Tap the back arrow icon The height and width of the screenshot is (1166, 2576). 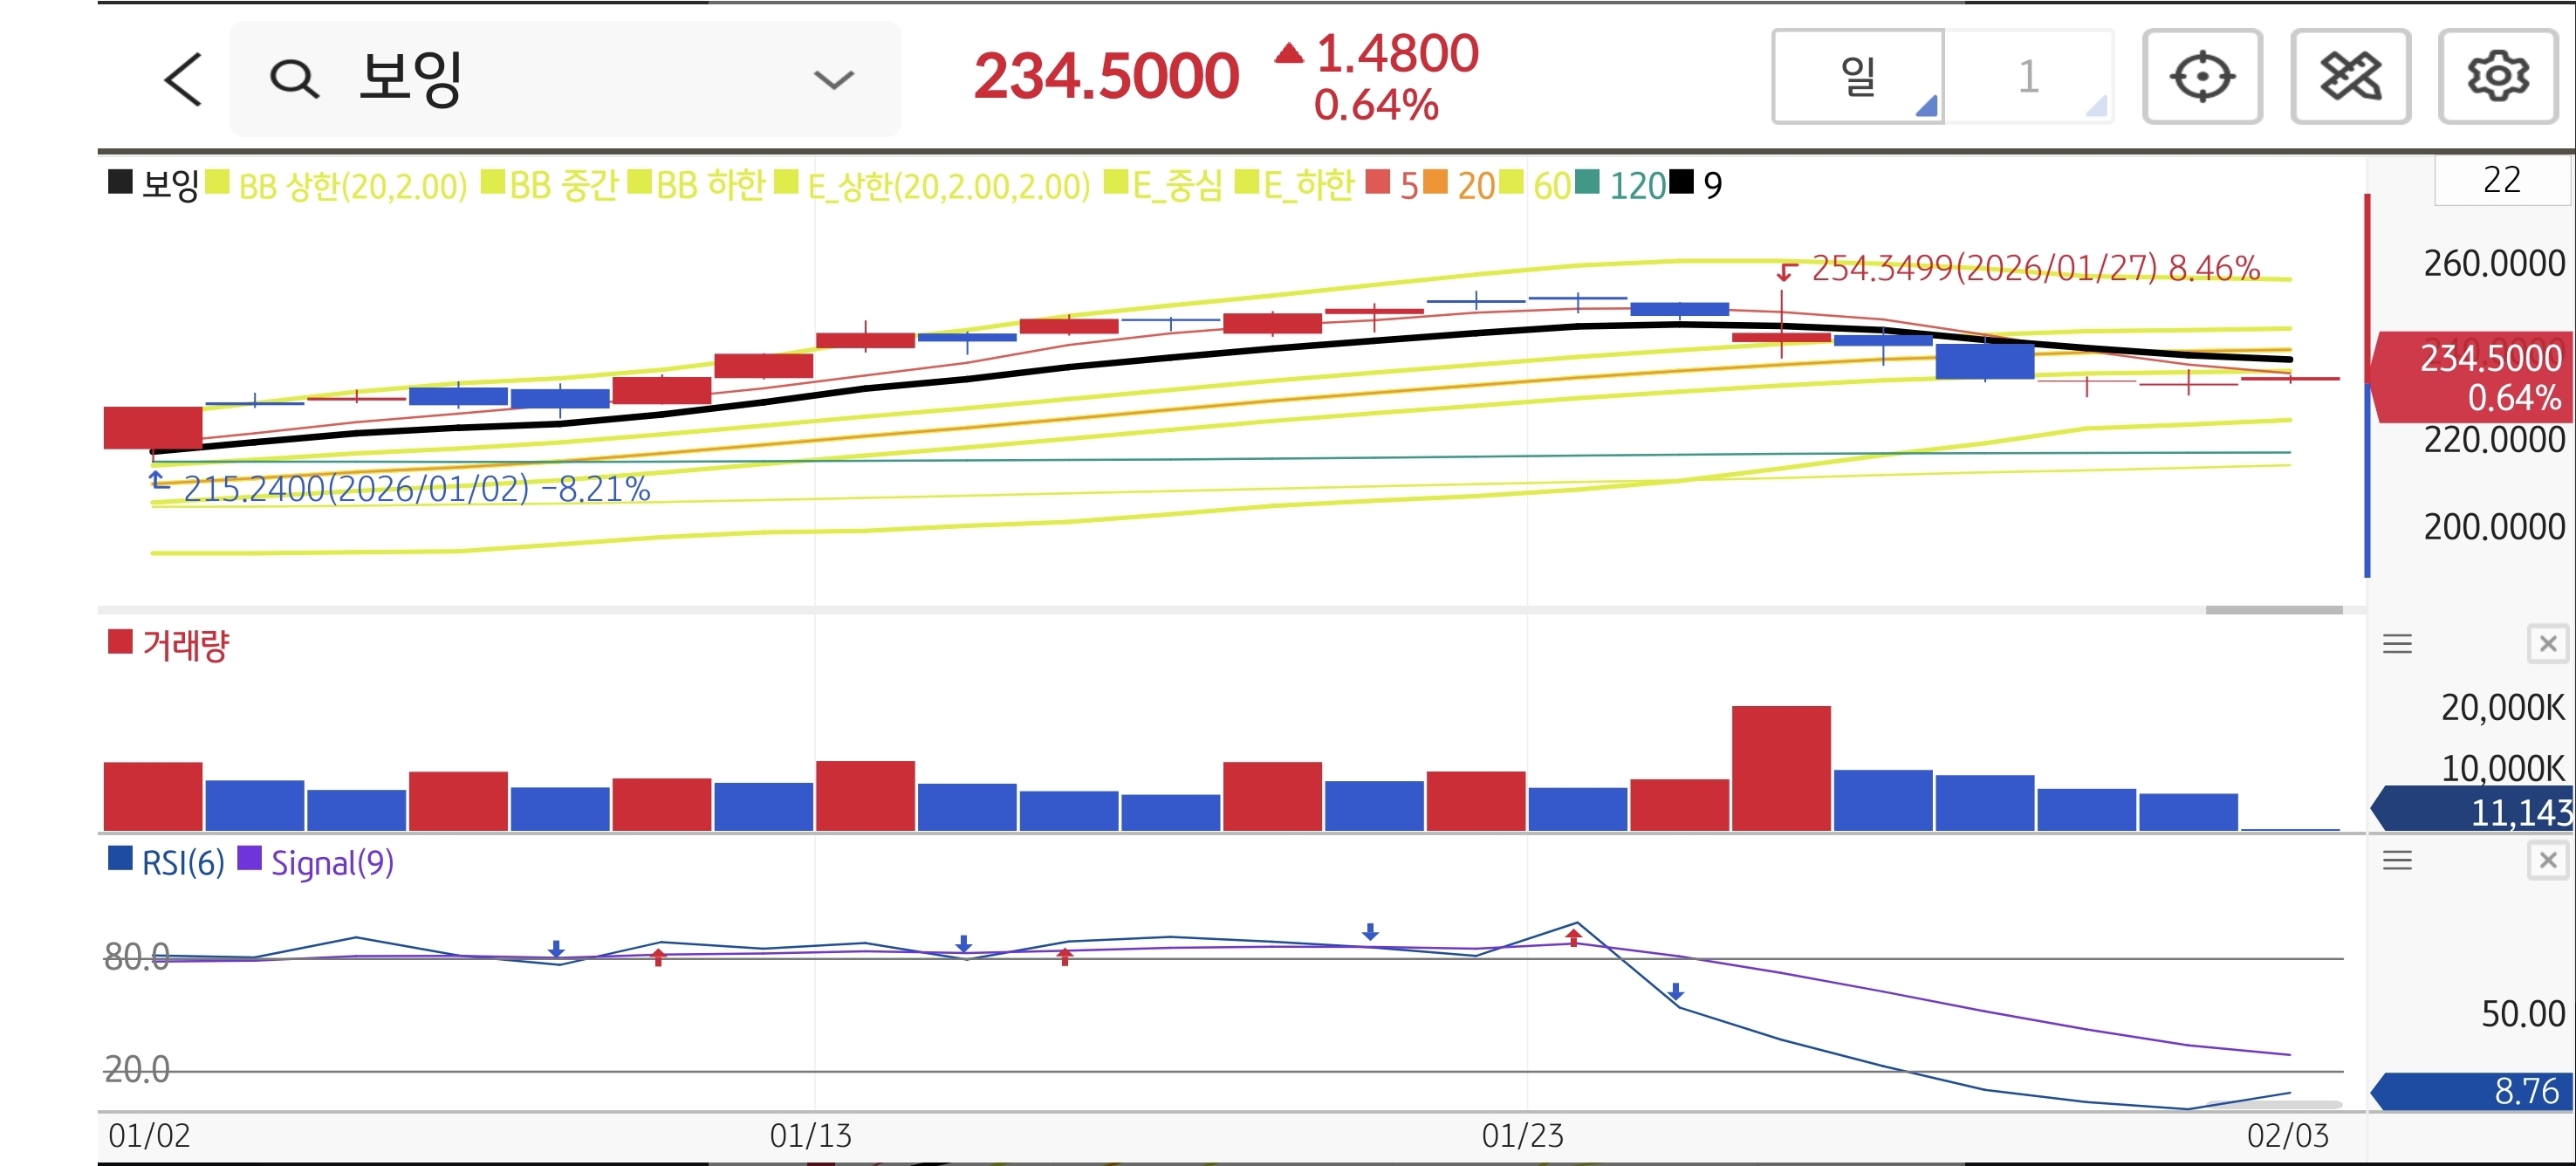(x=183, y=79)
